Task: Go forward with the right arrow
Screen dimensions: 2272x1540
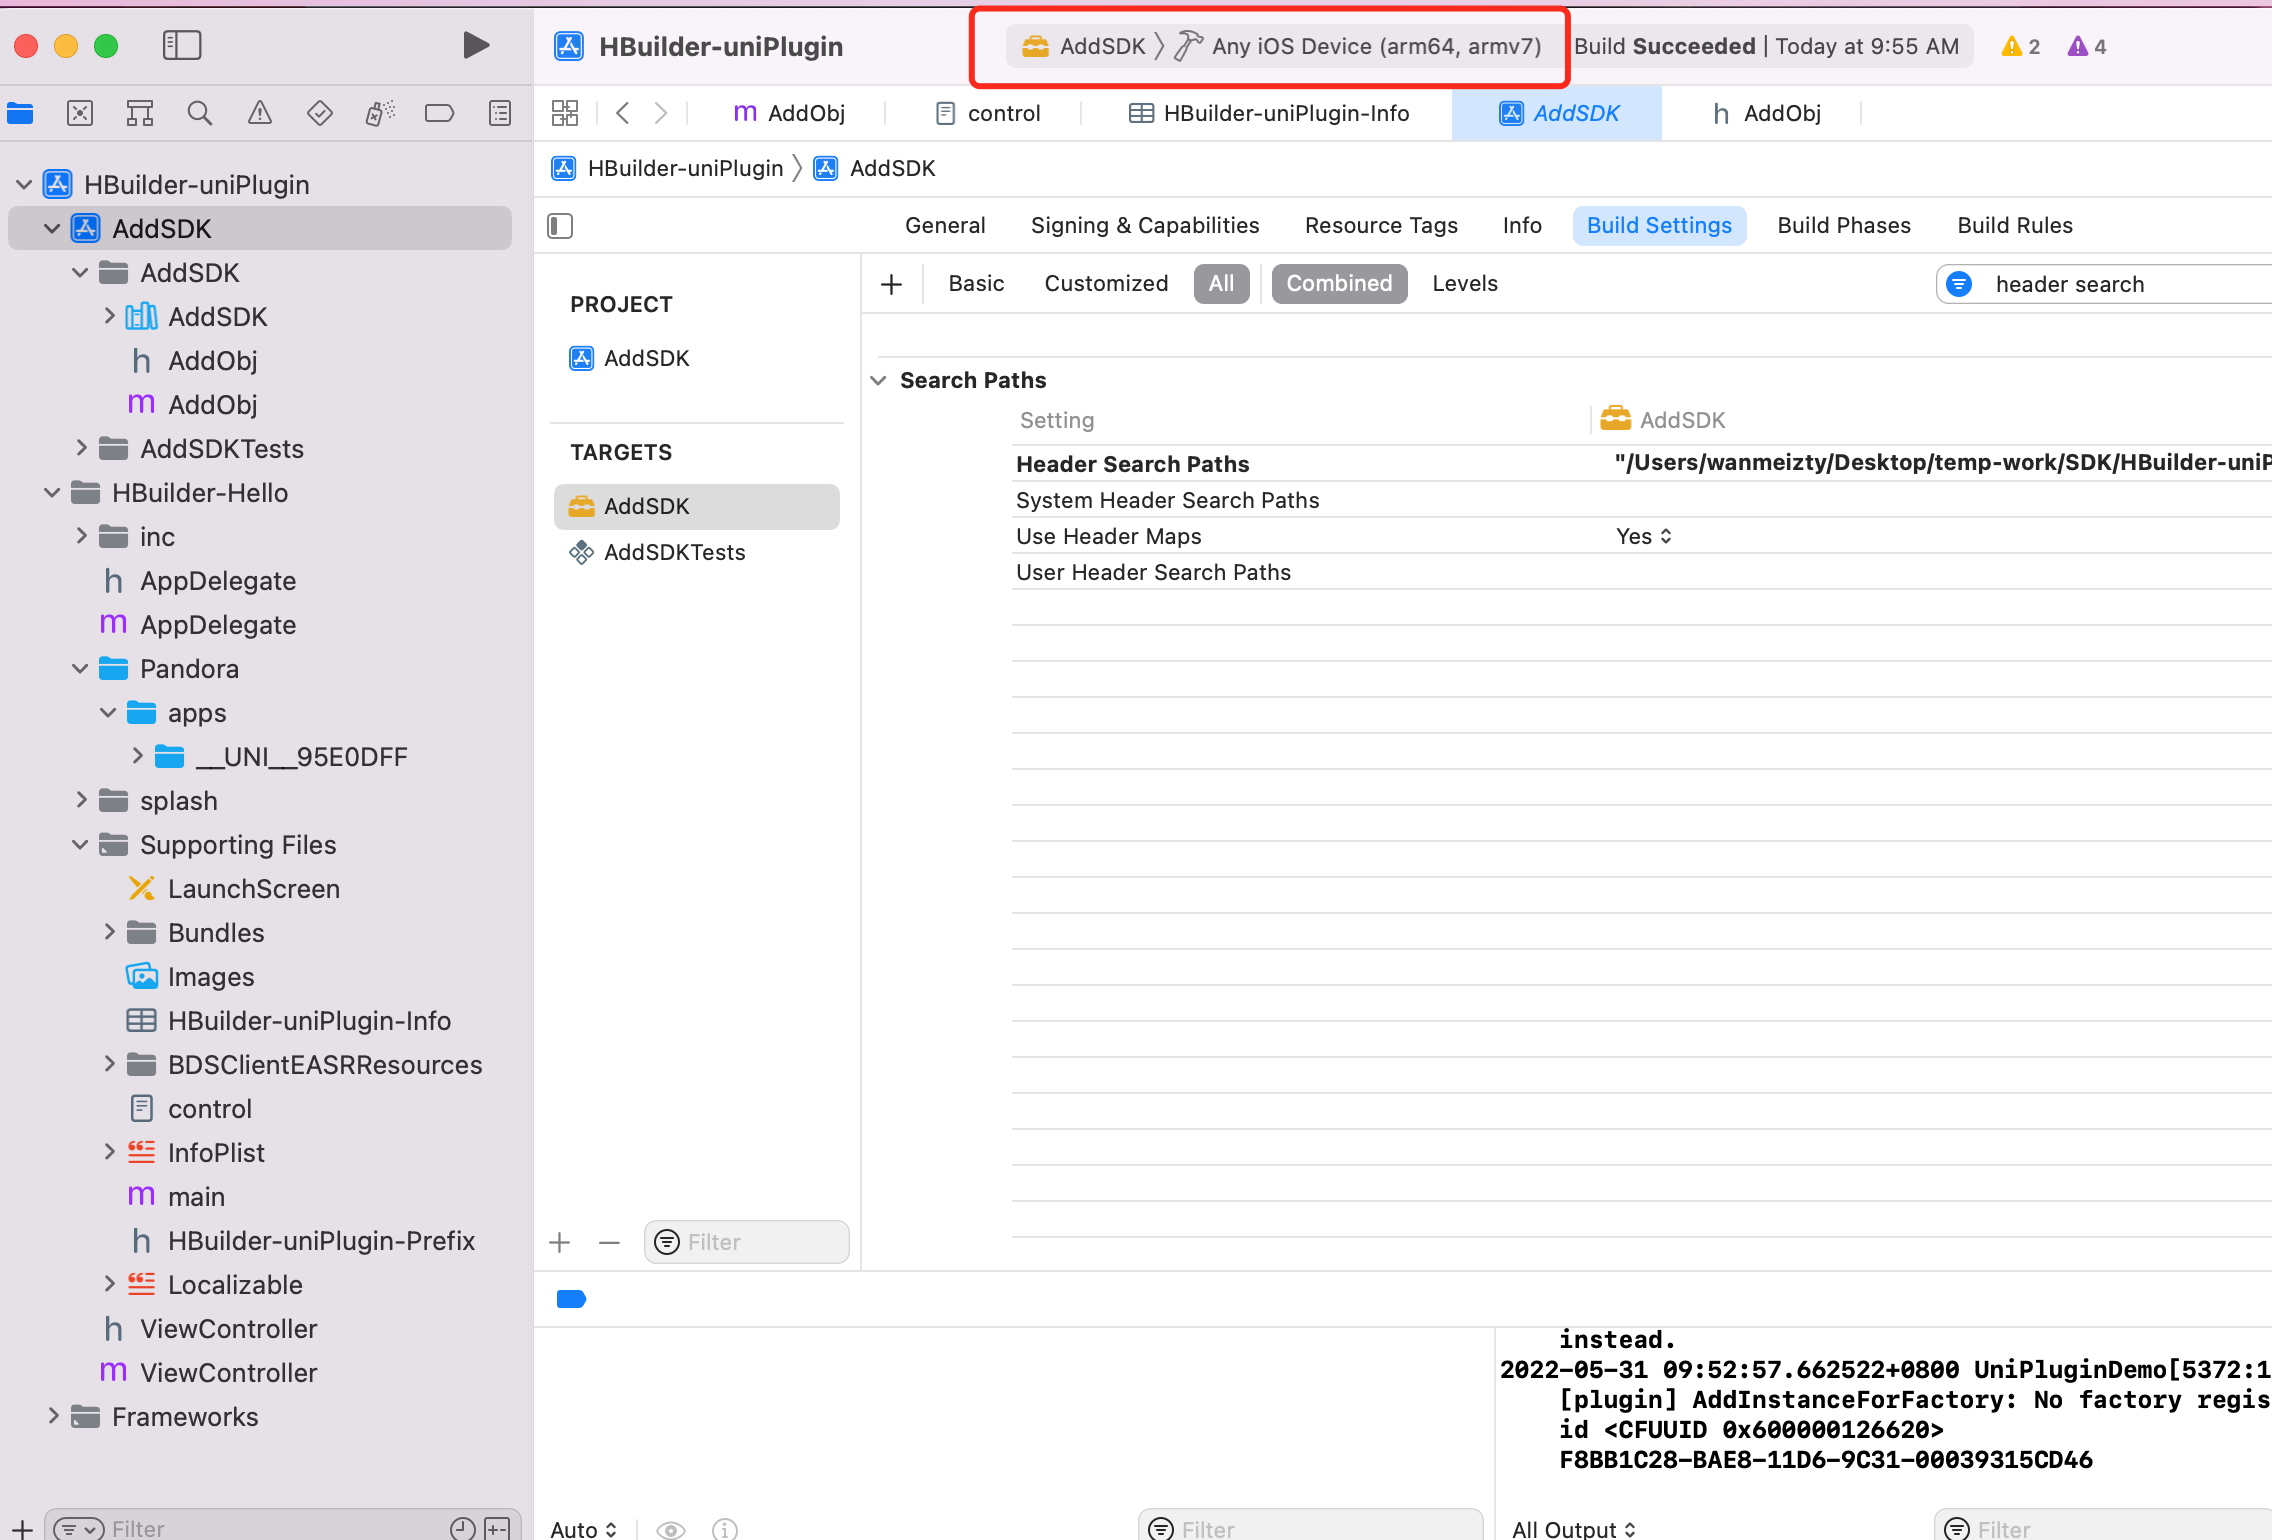Action: [660, 113]
